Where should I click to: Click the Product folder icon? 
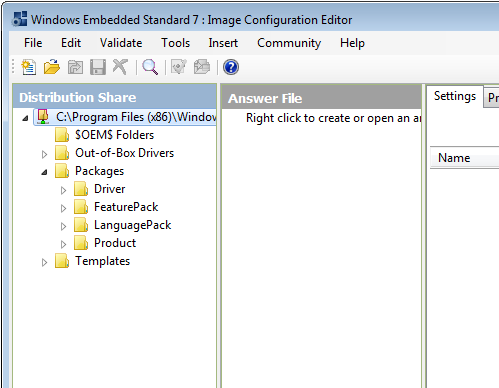coord(81,243)
